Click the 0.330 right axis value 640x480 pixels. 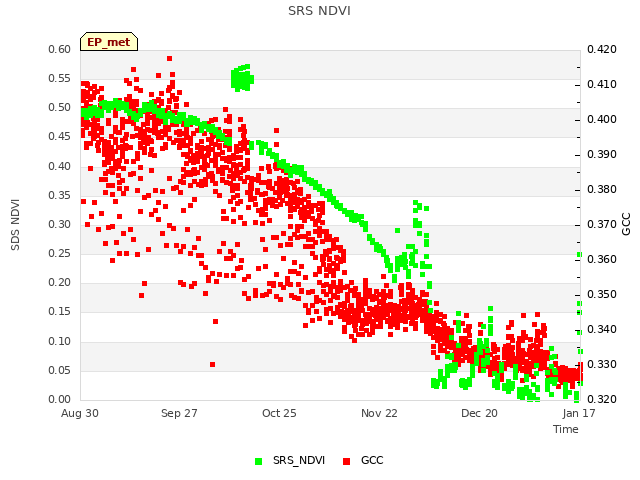coord(602,364)
